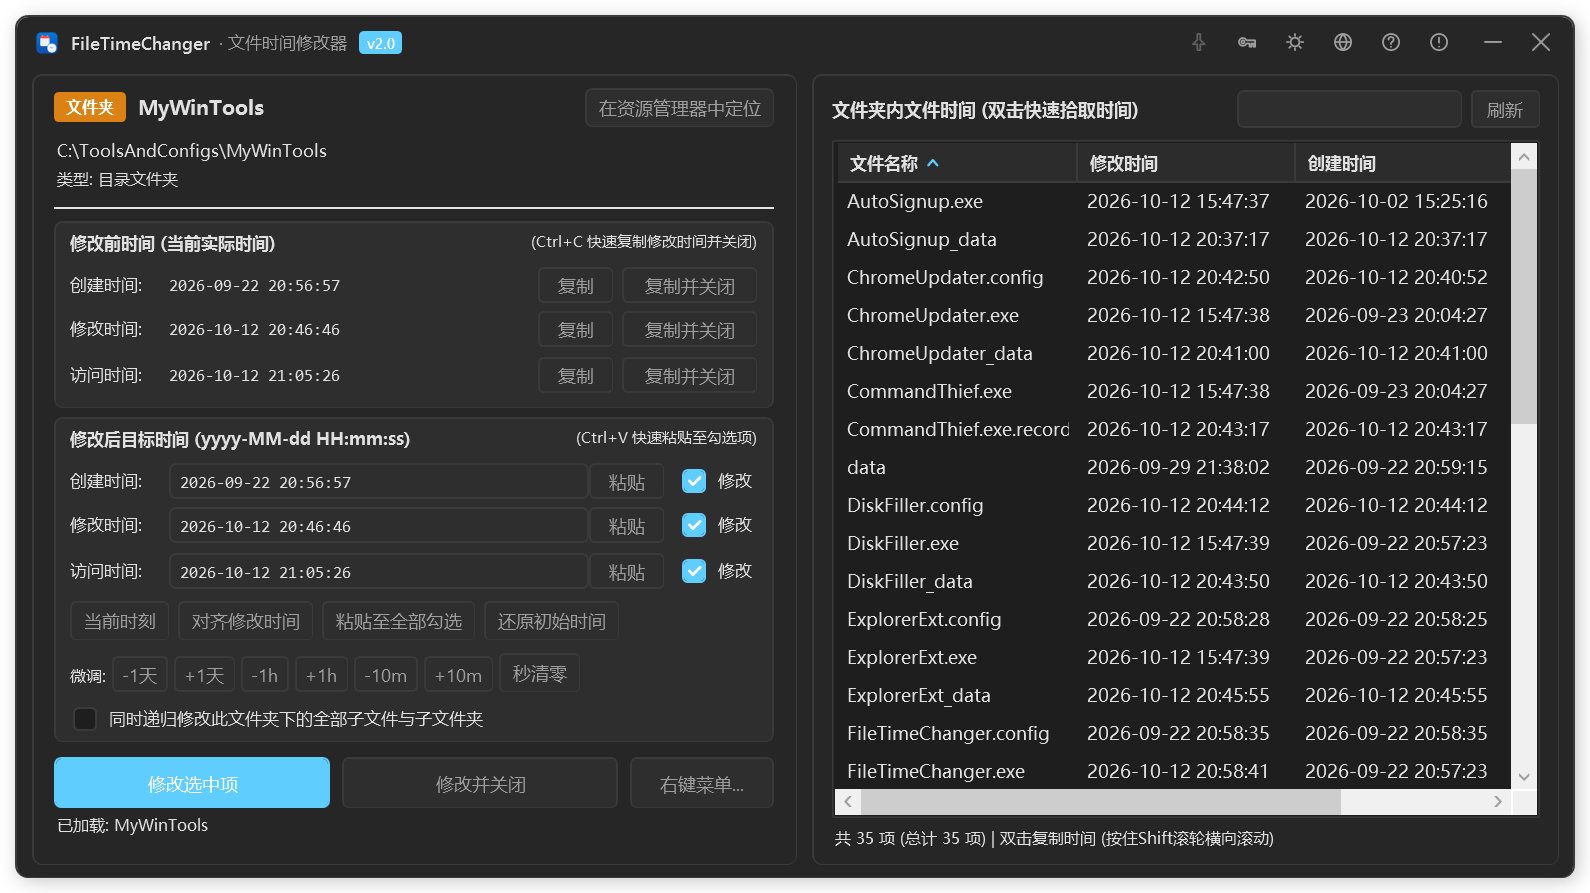Image resolution: width=1590 pixels, height=893 pixels.
Task: Click the key icon in title bar
Action: pyautogui.click(x=1247, y=42)
